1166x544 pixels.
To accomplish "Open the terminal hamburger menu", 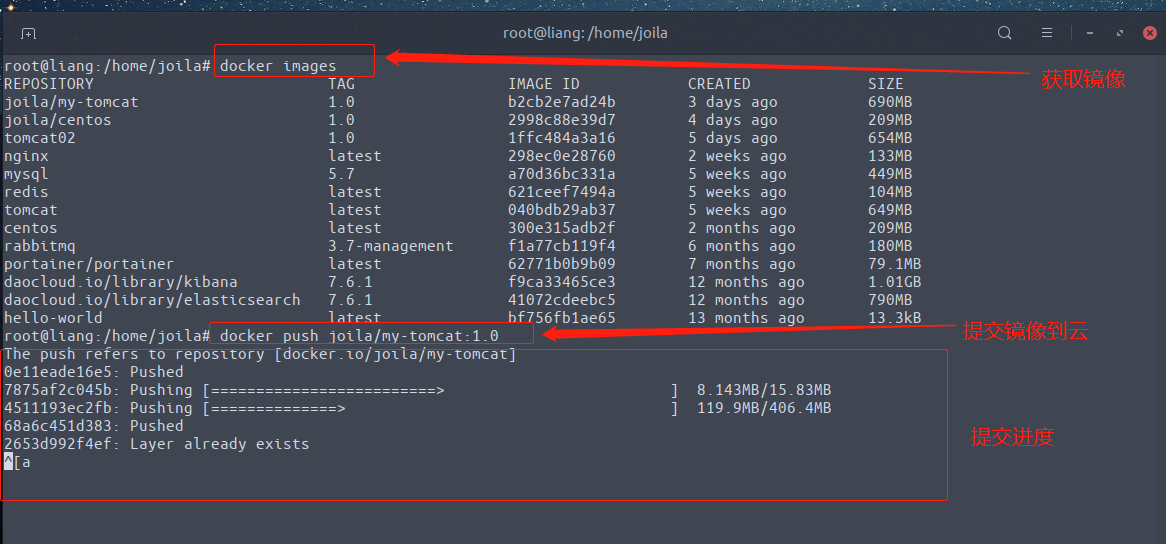I will click(1045, 33).
